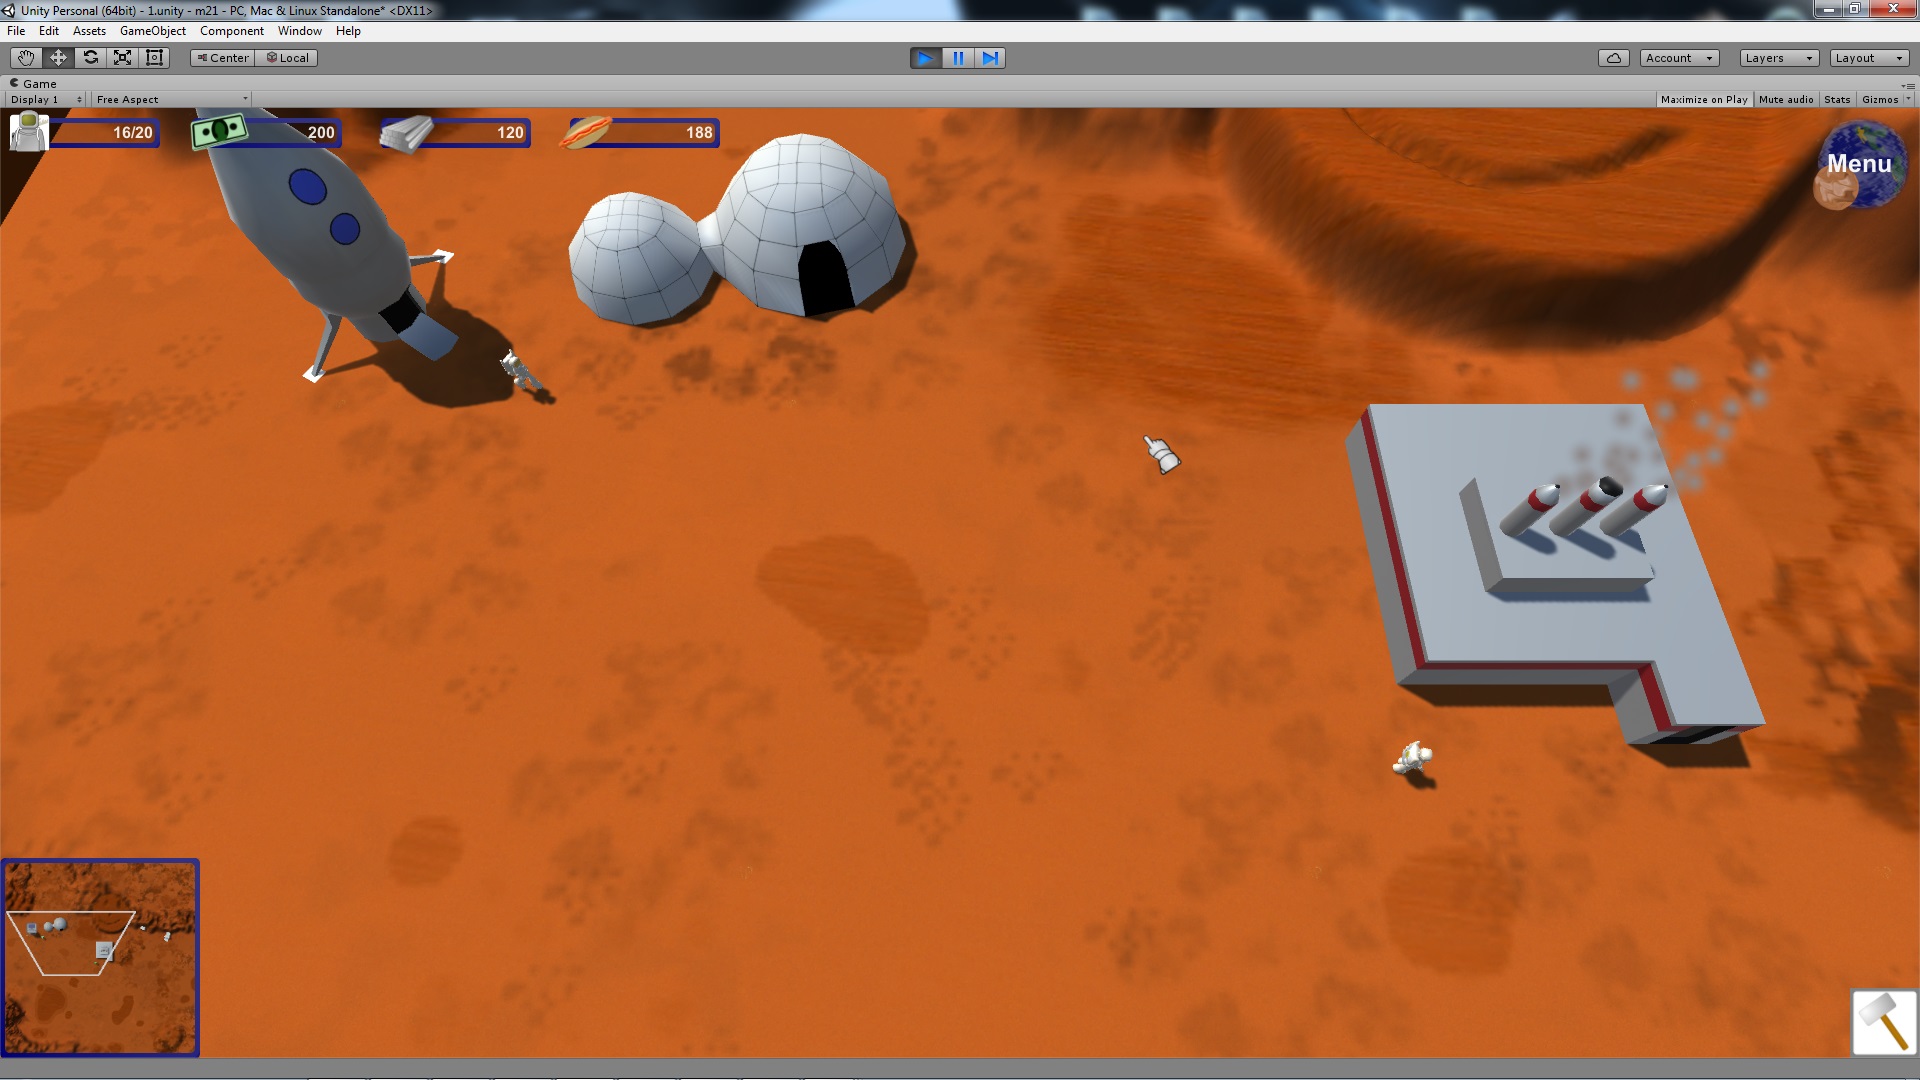This screenshot has width=1920, height=1080.
Task: Open the Edit menu
Action: (49, 31)
